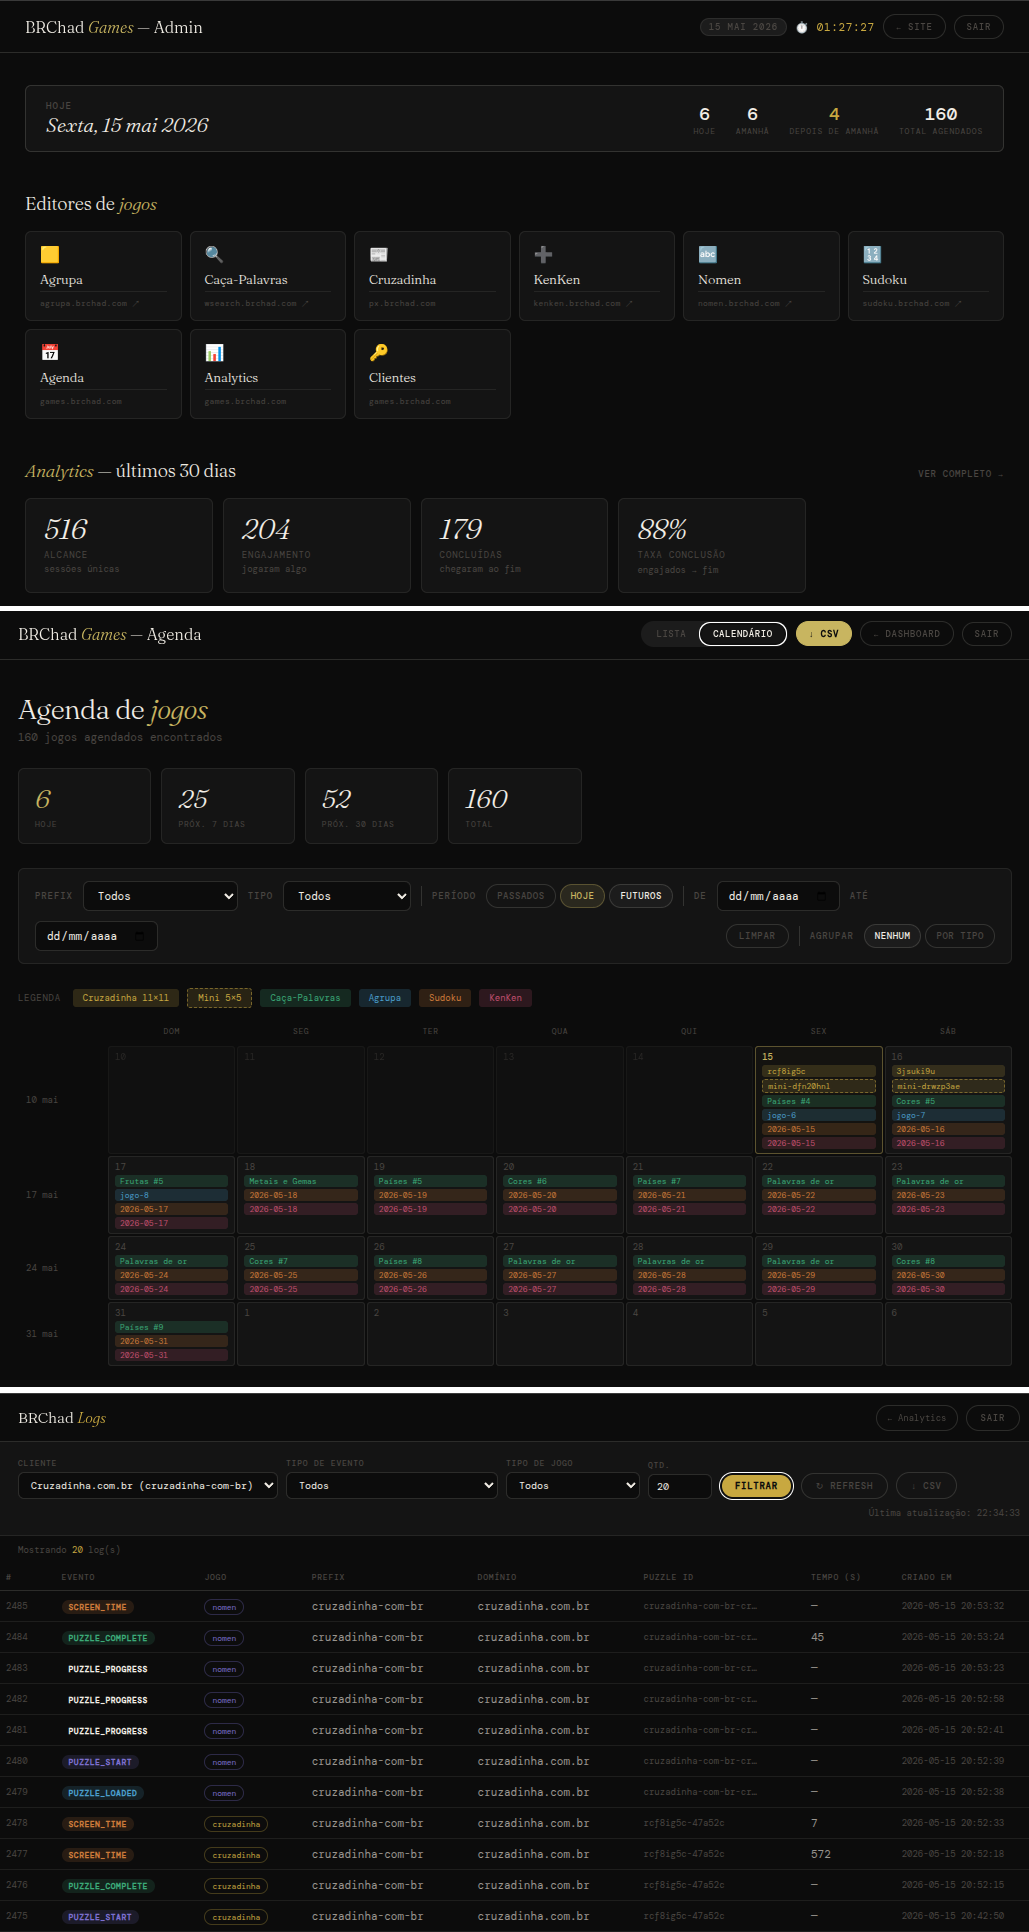1029x1932 pixels.
Task: Click the Mini 5×5 legend chip
Action: (x=219, y=998)
